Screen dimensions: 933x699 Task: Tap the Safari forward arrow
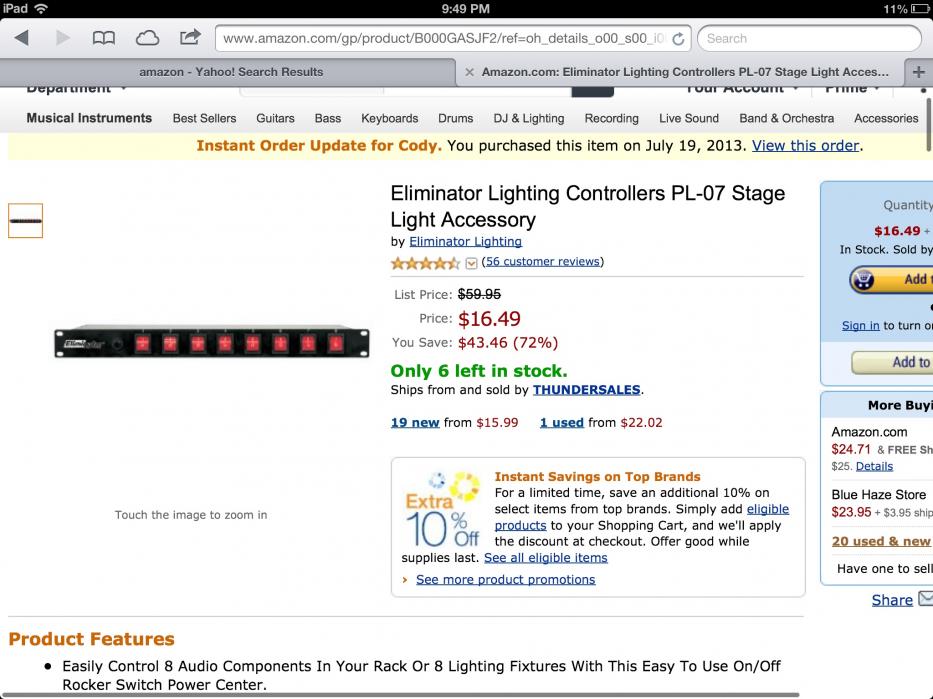62,38
